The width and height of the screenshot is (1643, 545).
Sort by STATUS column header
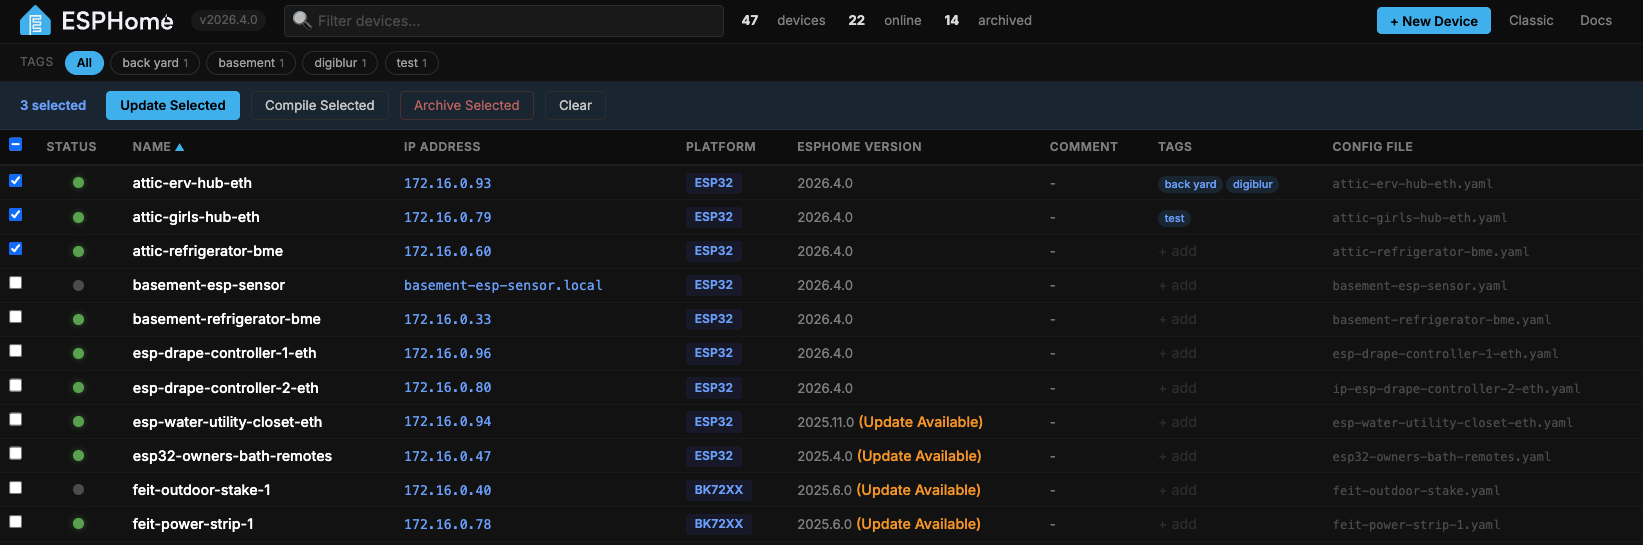pyautogui.click(x=71, y=147)
